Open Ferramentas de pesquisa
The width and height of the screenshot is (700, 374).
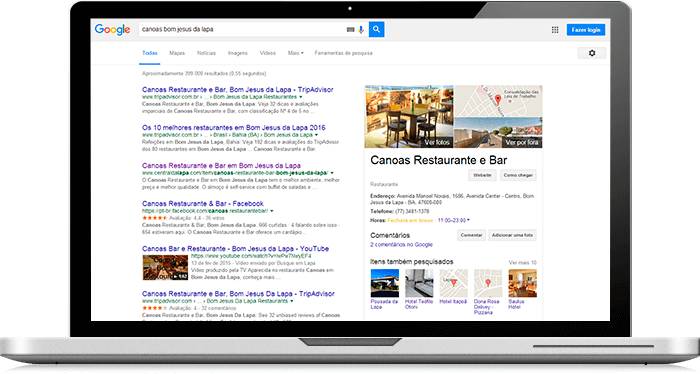point(343,53)
